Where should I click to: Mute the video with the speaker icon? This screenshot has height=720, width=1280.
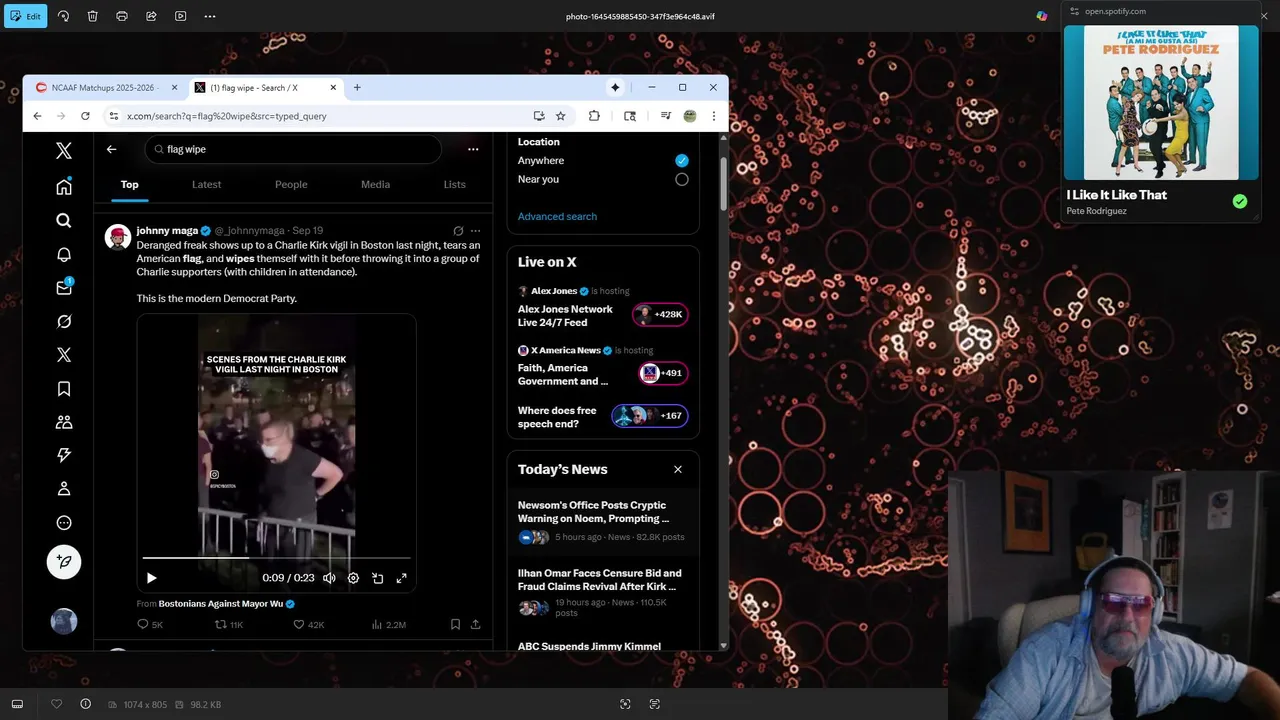[x=329, y=578]
